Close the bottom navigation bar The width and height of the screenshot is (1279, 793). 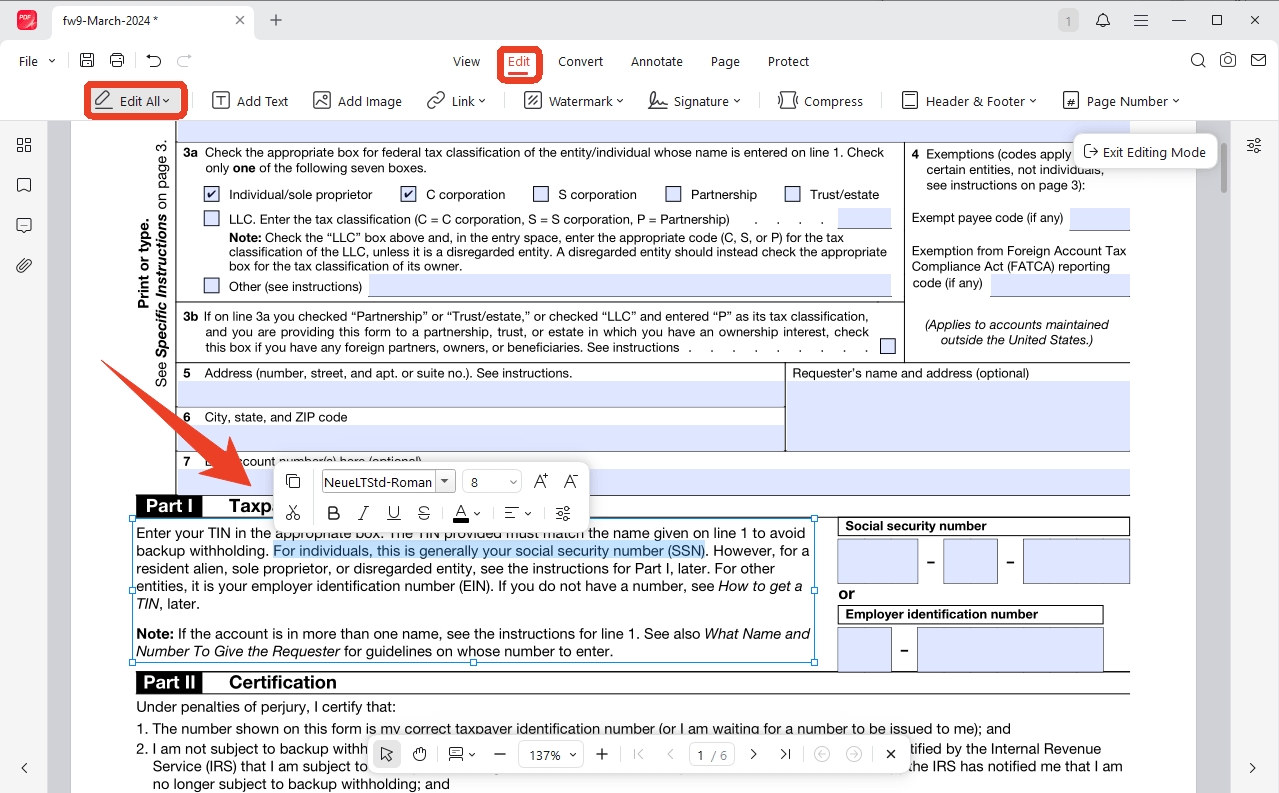point(891,755)
